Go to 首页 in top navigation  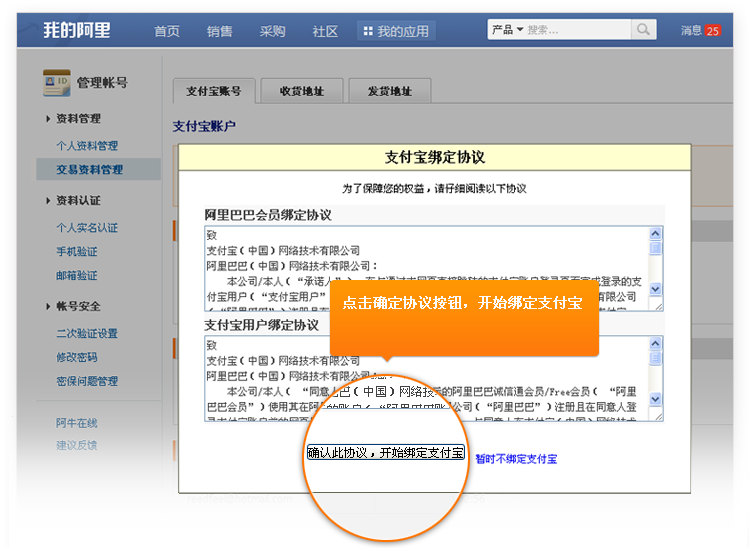(167, 32)
